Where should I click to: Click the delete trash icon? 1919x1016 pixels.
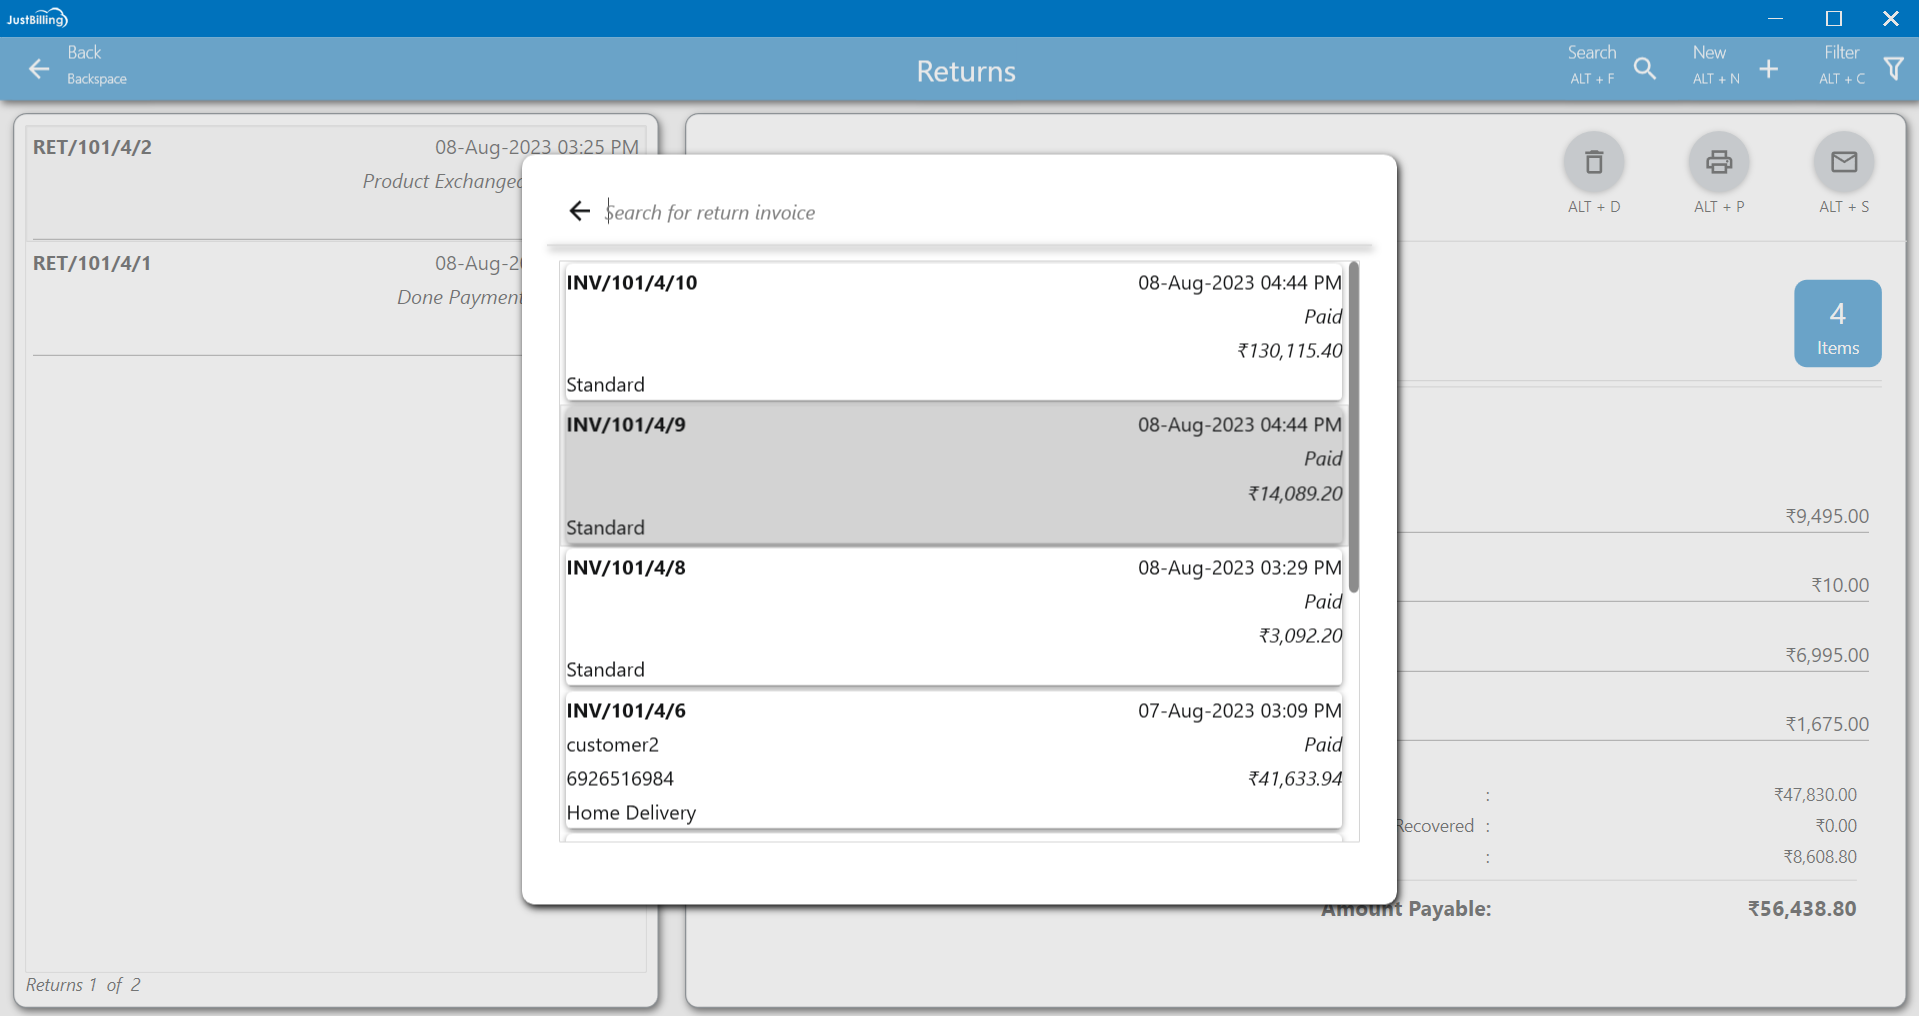pyautogui.click(x=1593, y=162)
